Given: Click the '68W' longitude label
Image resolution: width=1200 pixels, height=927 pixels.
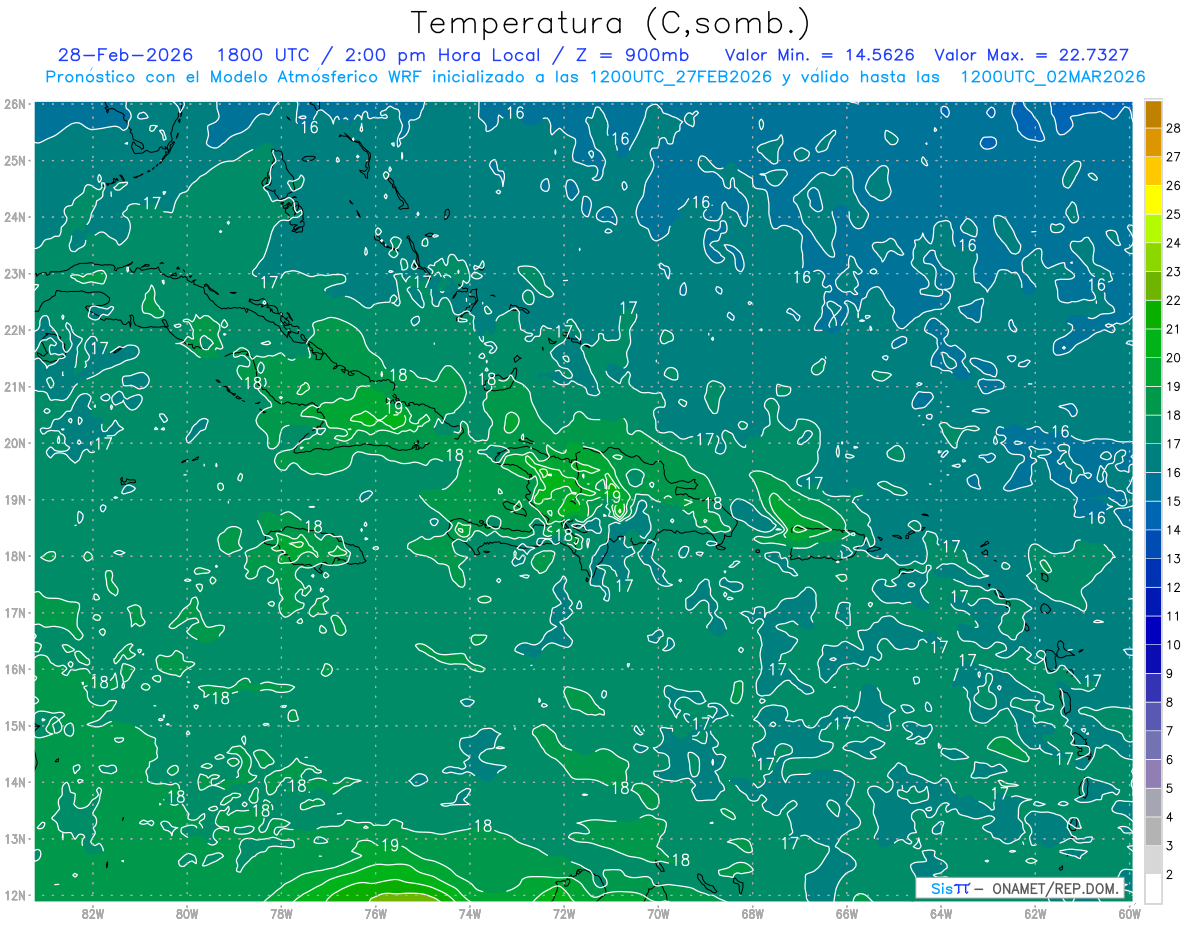Looking at the screenshot, I should [x=753, y=913].
